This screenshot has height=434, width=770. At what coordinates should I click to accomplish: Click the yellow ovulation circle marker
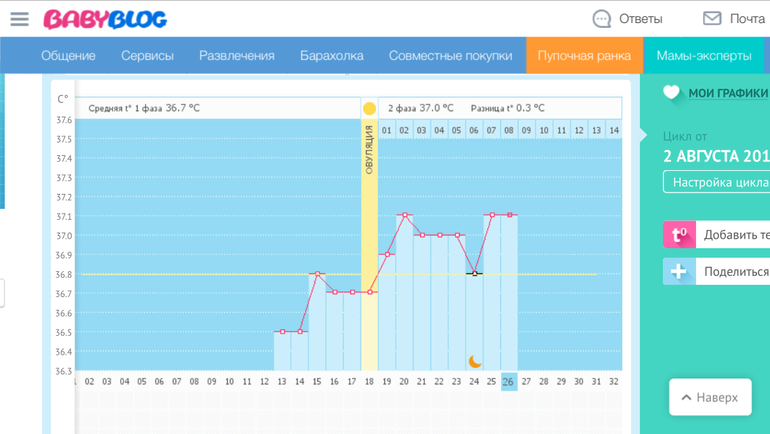pyautogui.click(x=369, y=108)
